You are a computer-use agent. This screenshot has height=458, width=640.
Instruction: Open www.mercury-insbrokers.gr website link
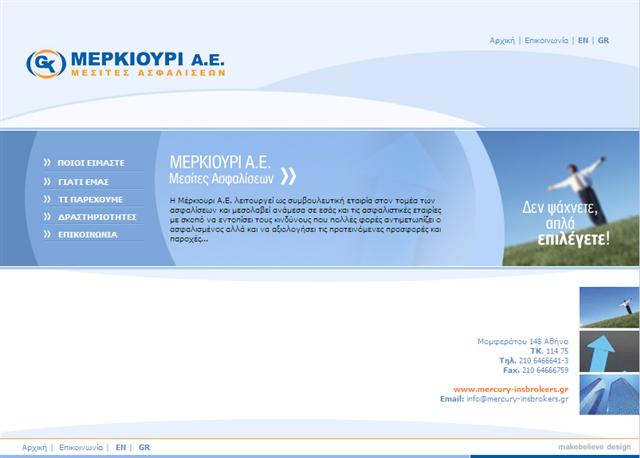click(x=511, y=389)
